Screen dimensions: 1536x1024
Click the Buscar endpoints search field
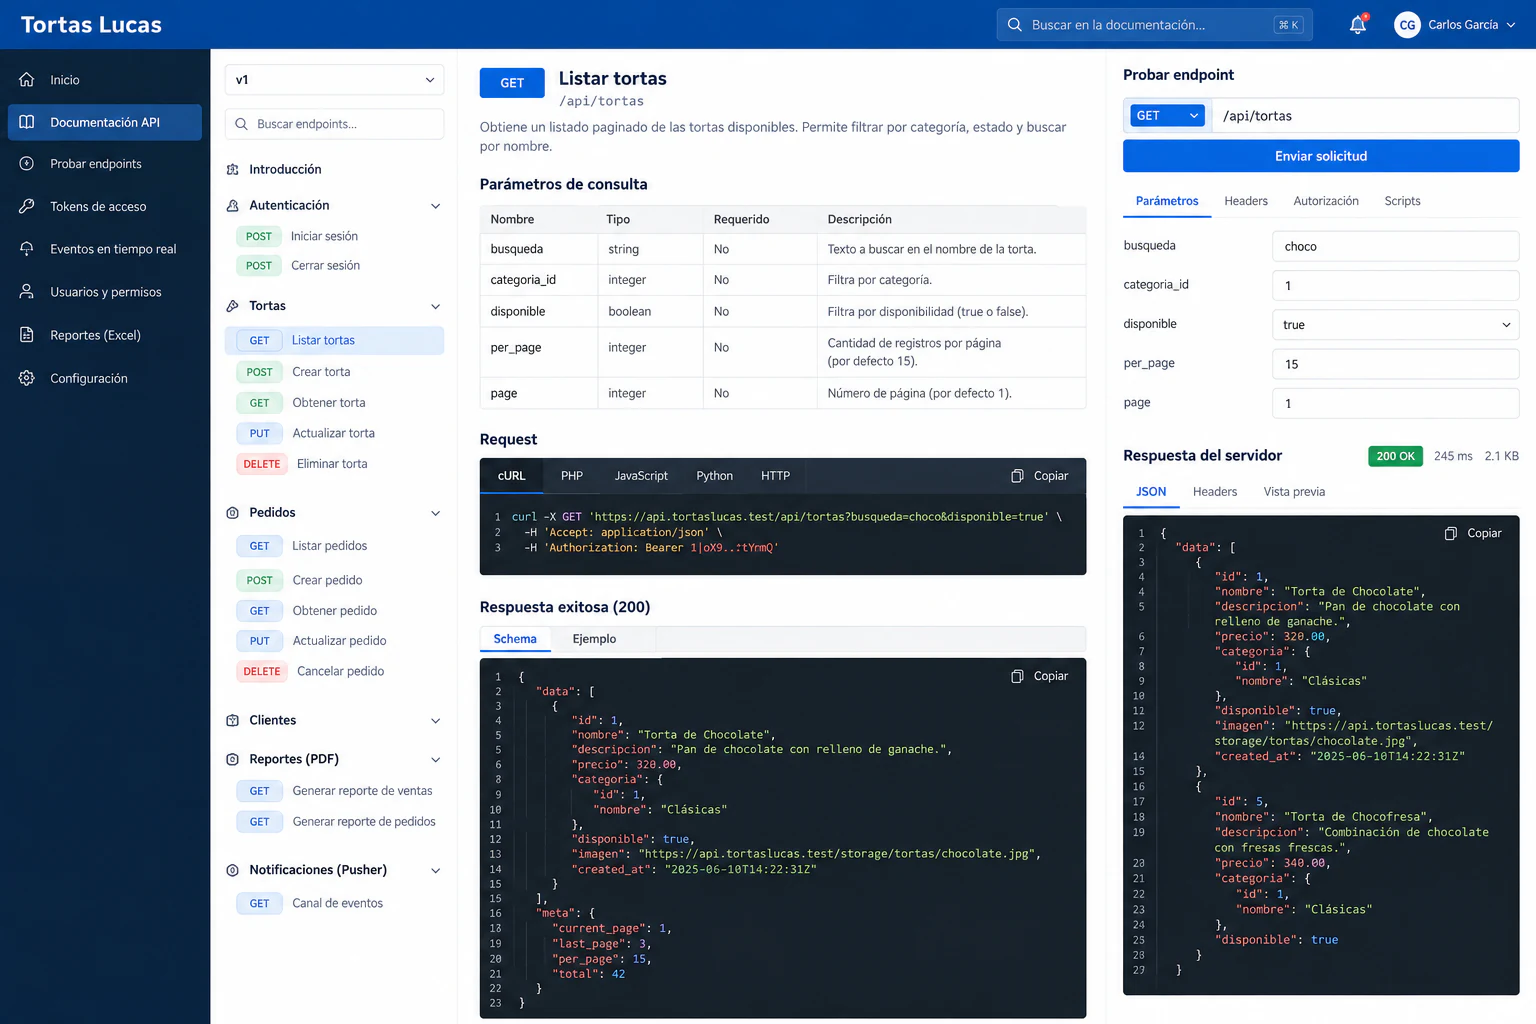tap(334, 124)
